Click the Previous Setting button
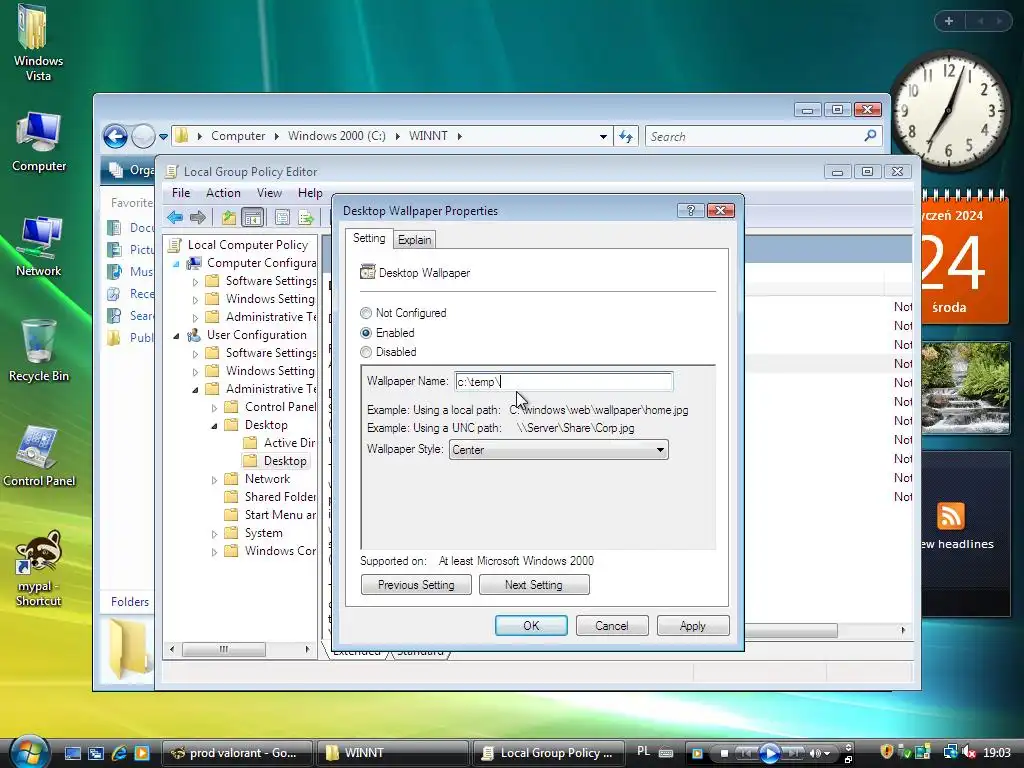 [x=416, y=584]
